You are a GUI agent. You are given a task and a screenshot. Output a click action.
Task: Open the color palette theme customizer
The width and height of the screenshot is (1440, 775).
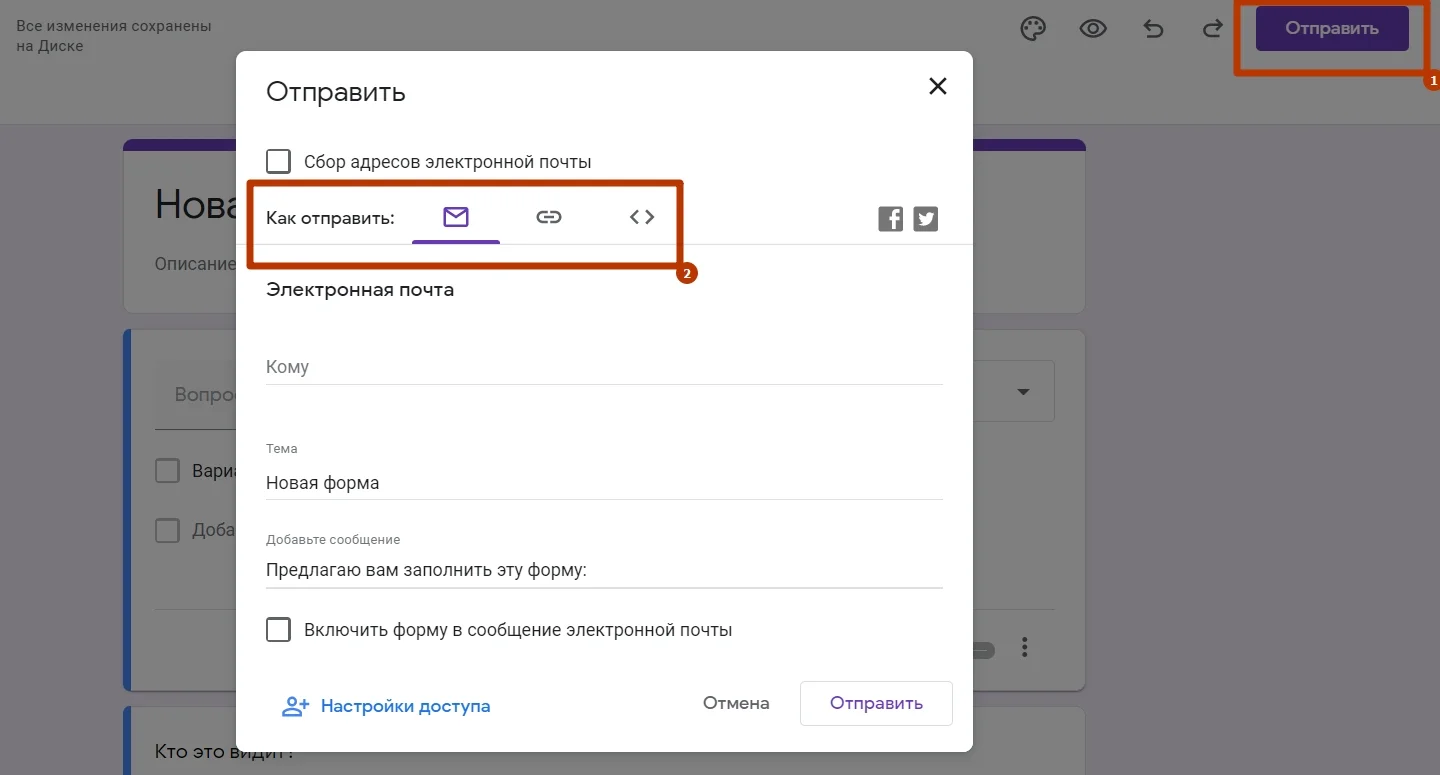[1032, 29]
